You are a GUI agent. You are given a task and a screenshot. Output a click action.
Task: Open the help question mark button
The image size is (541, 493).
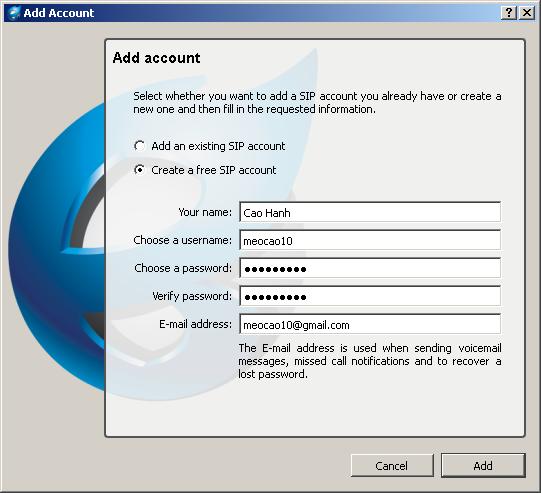point(509,13)
